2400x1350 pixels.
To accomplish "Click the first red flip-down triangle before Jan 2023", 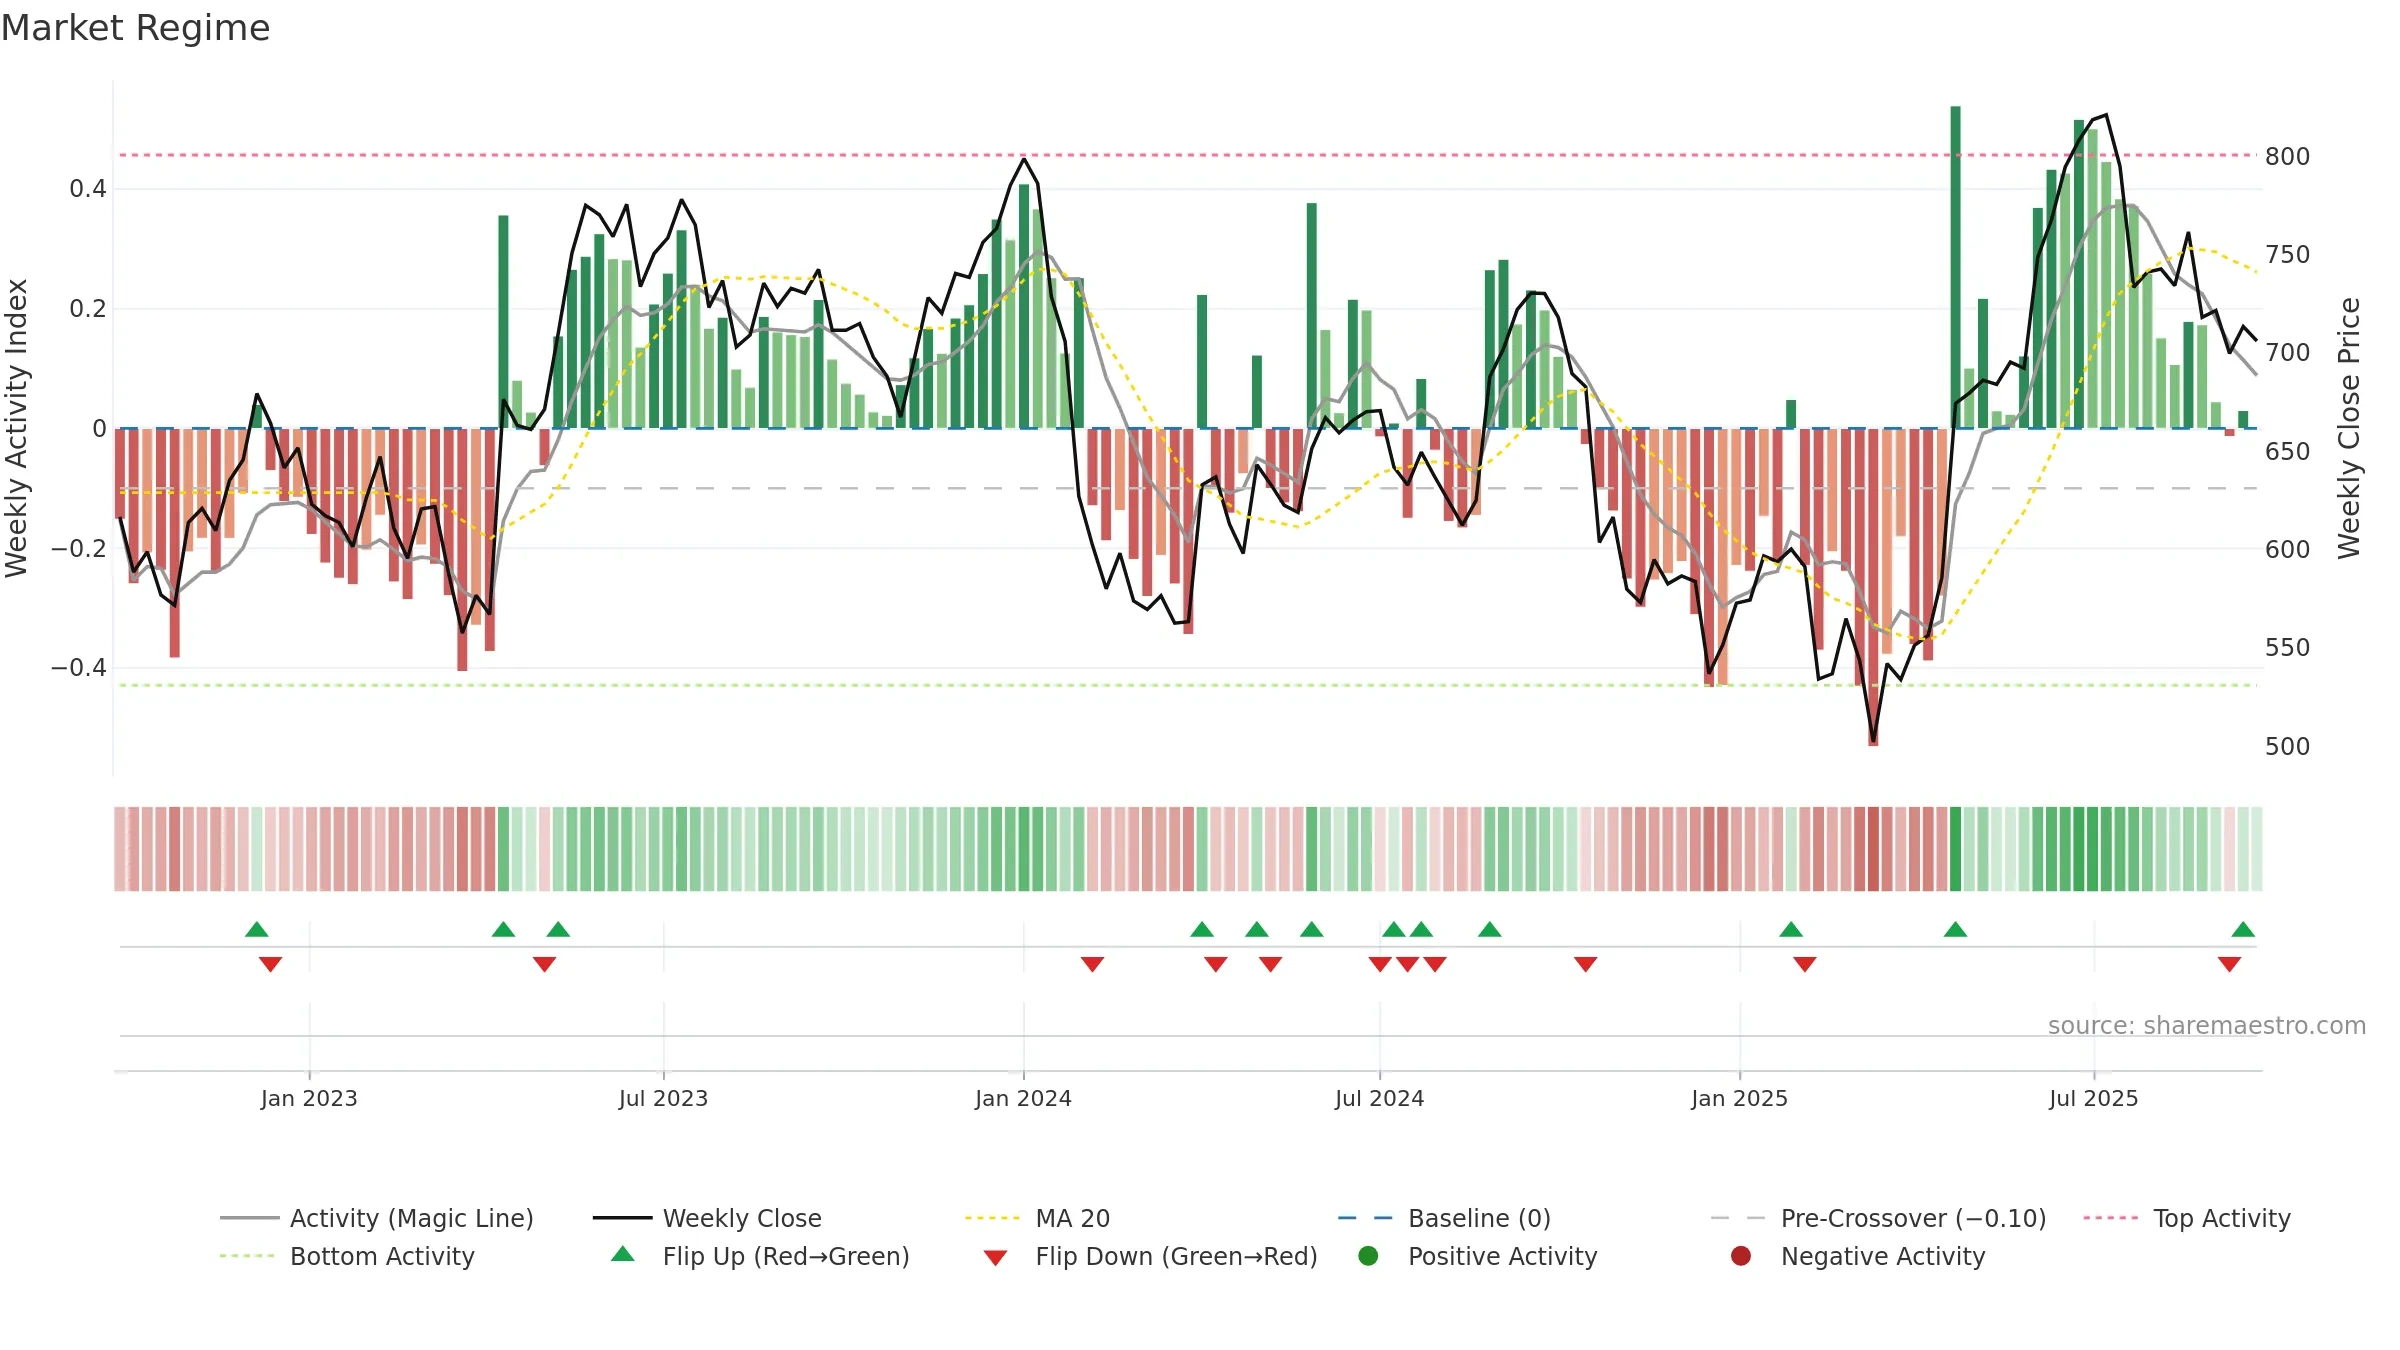I will pos(270,964).
